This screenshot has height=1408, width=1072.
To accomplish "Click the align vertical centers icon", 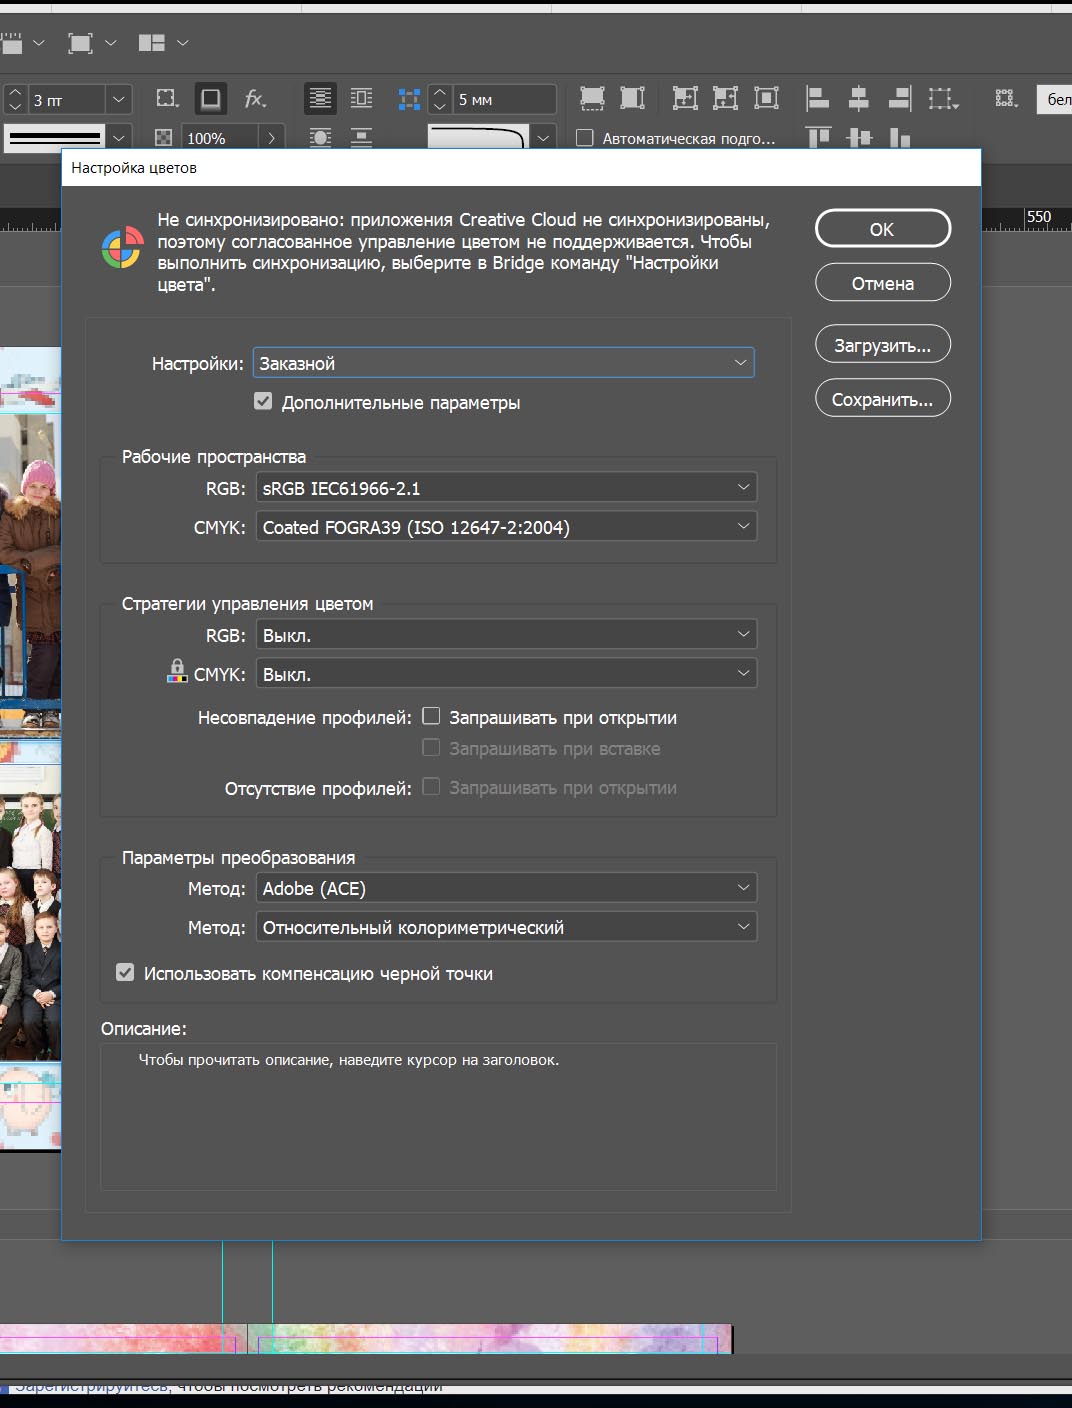I will pyautogui.click(x=859, y=137).
